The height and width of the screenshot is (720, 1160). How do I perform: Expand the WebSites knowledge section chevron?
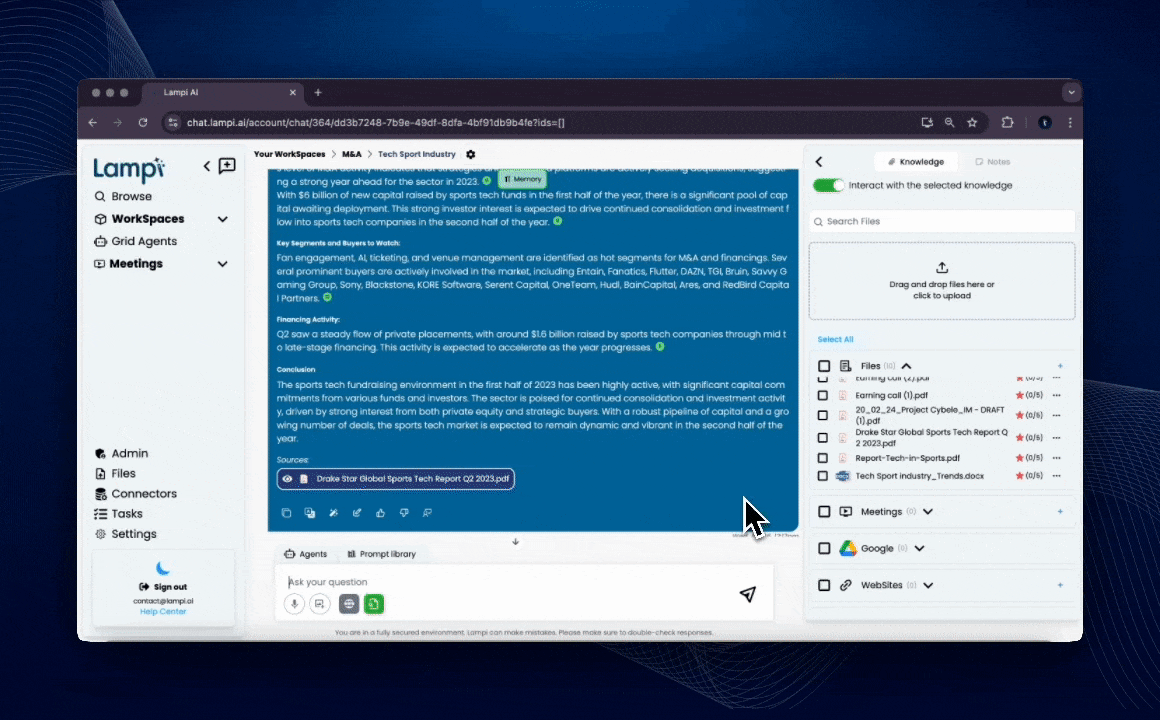click(928, 585)
